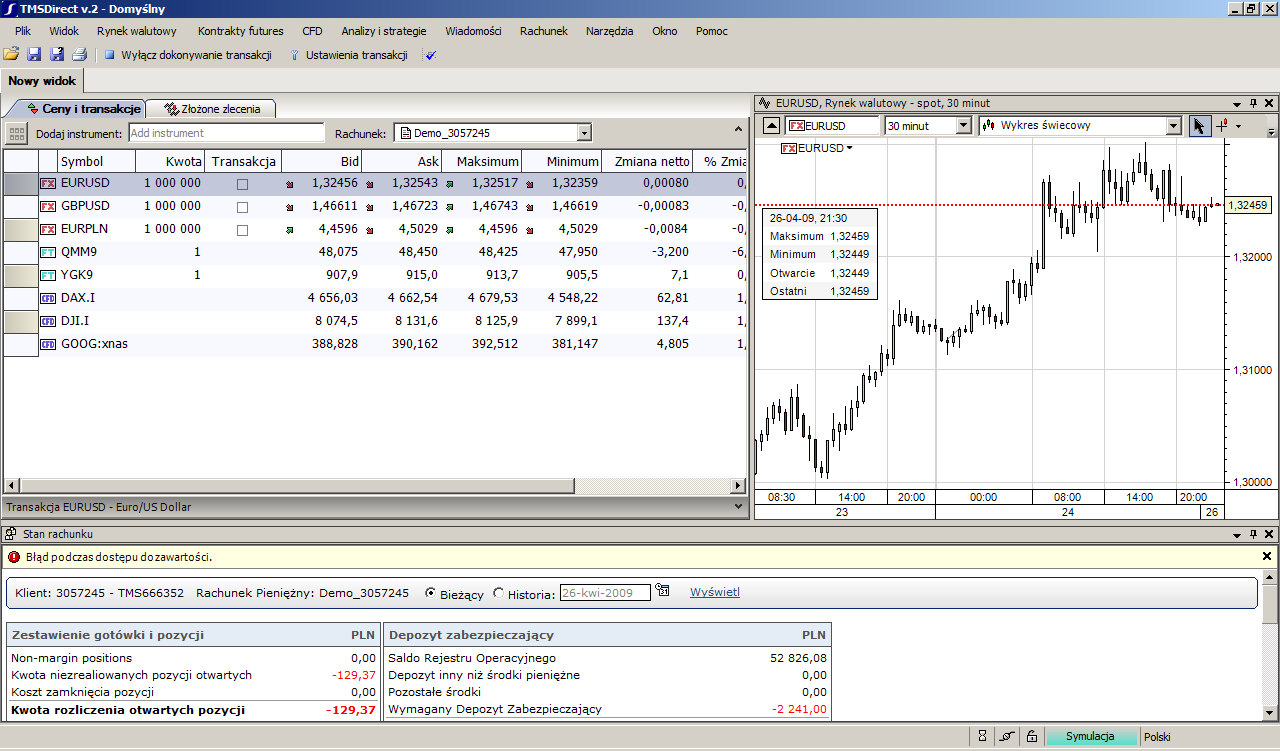This screenshot has width=1280, height=751.
Task: Click Ustawienia transakcji button
Action: (x=349, y=55)
